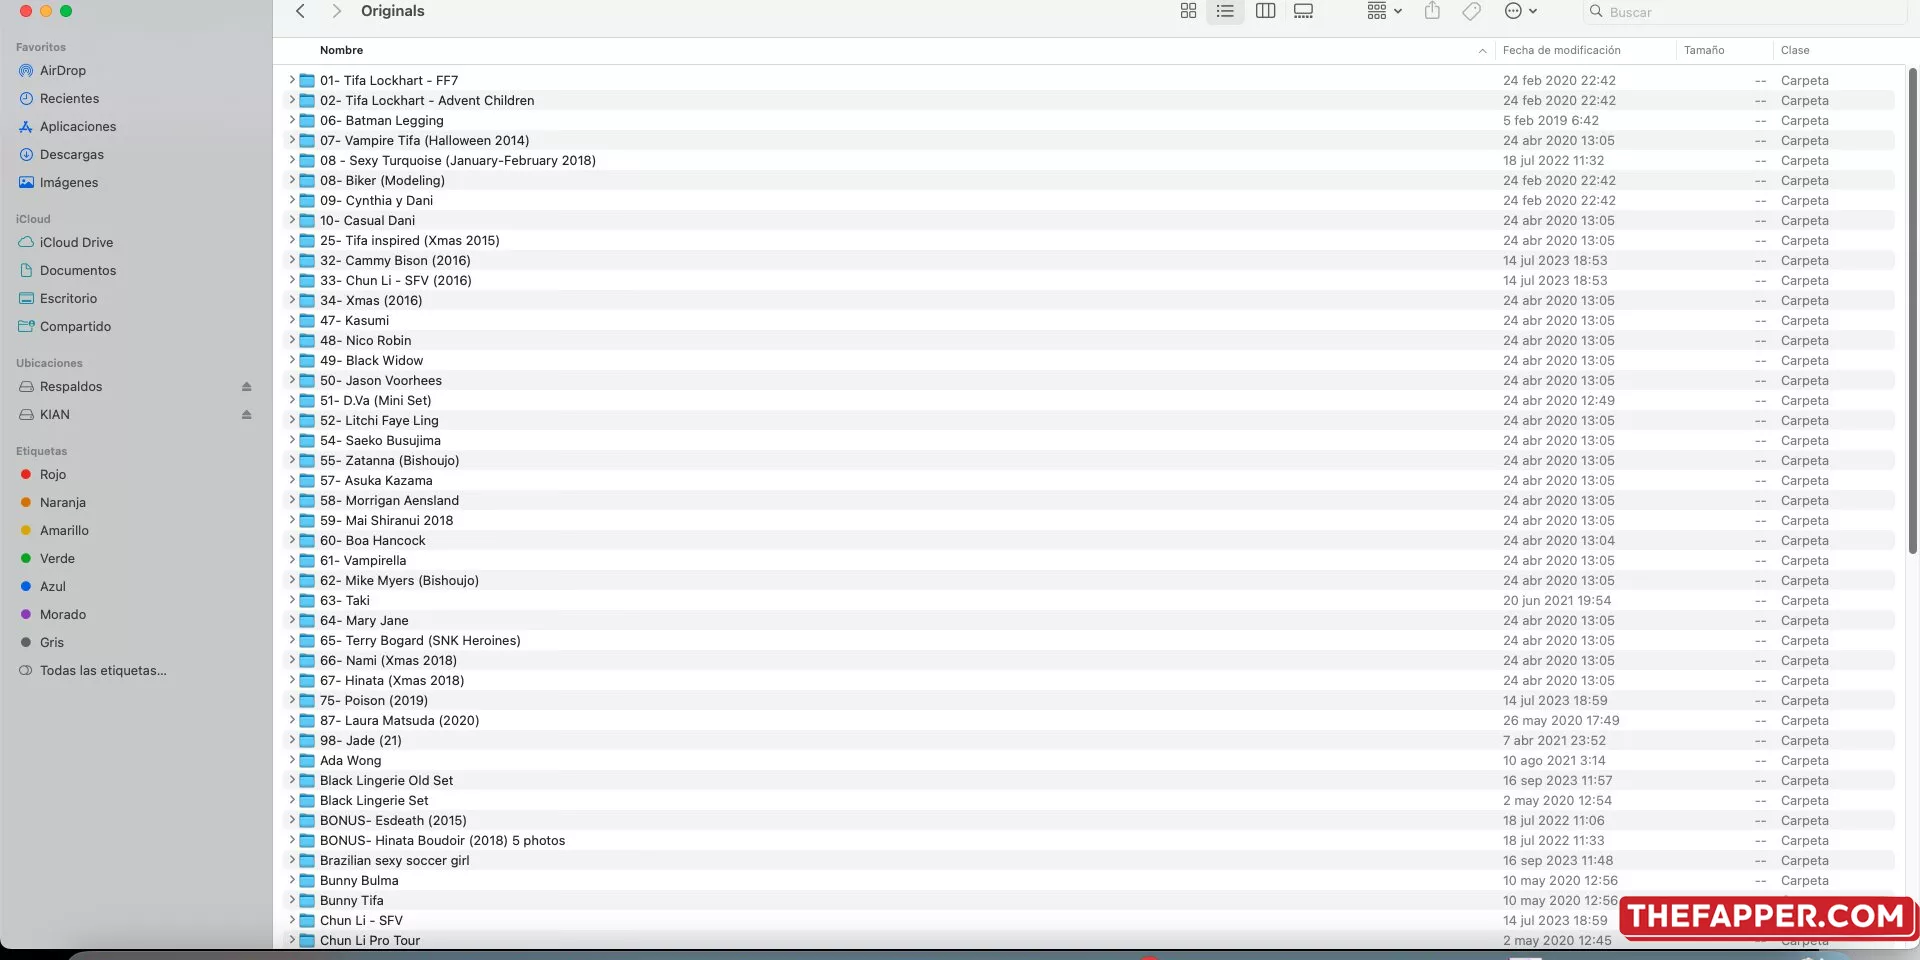This screenshot has height=960, width=1920.
Task: Click the date 5 feb 2019 6:42
Action: tap(1550, 121)
